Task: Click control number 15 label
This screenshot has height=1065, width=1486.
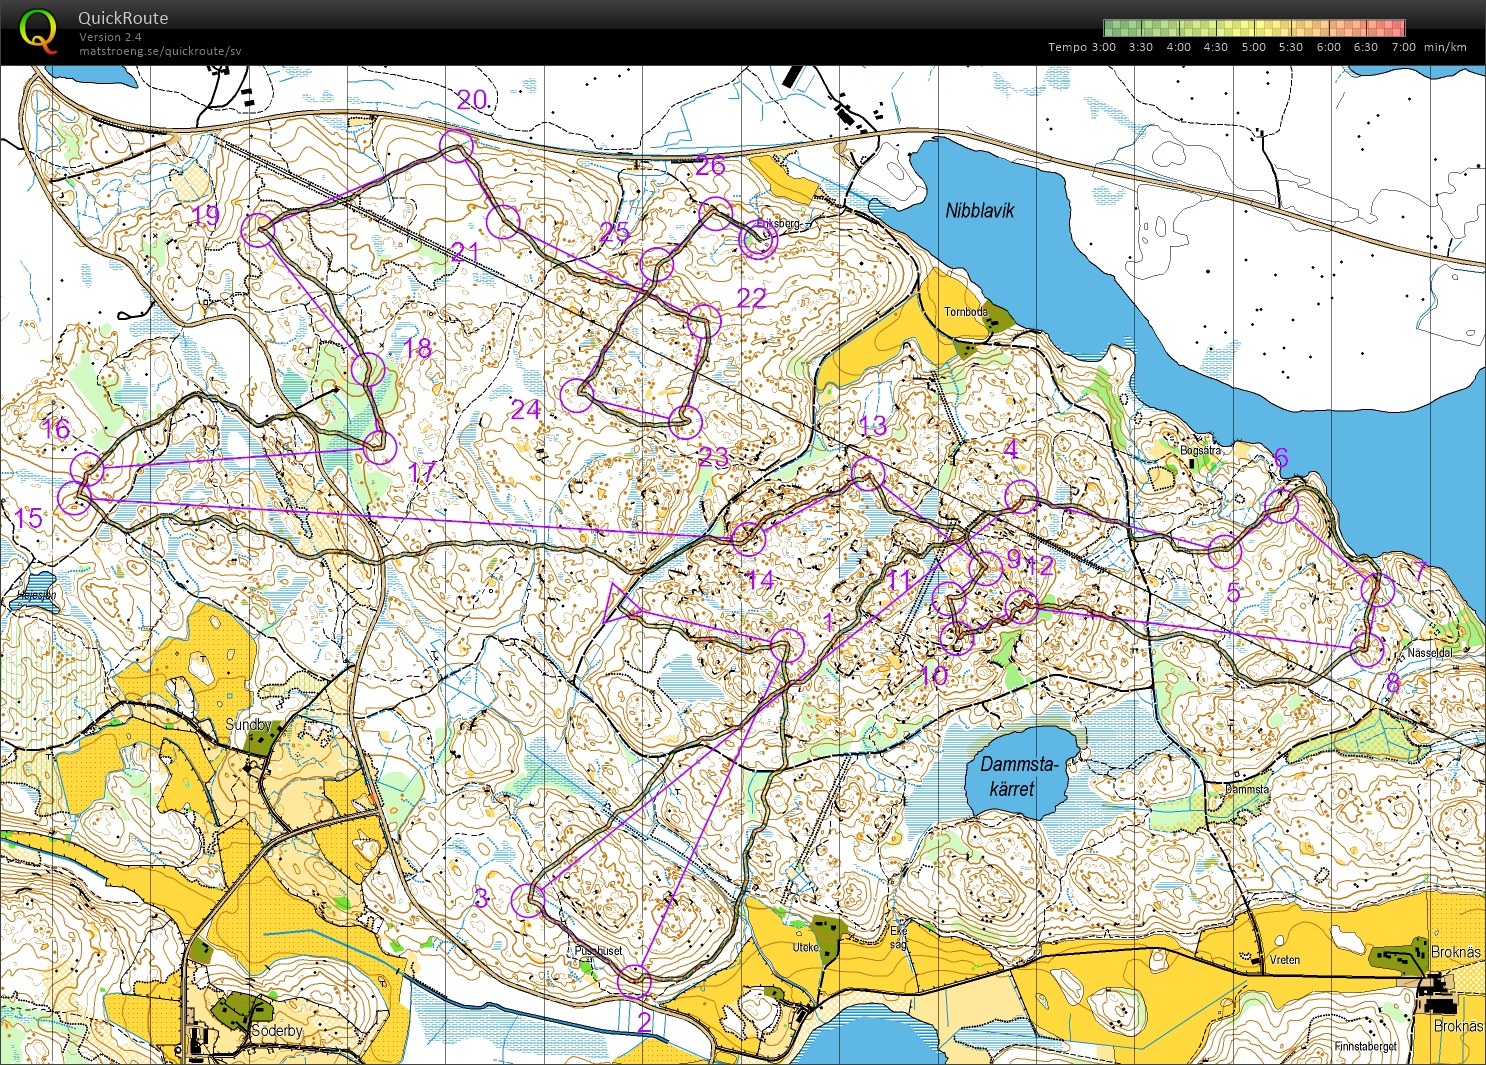Action: pyautogui.click(x=28, y=518)
